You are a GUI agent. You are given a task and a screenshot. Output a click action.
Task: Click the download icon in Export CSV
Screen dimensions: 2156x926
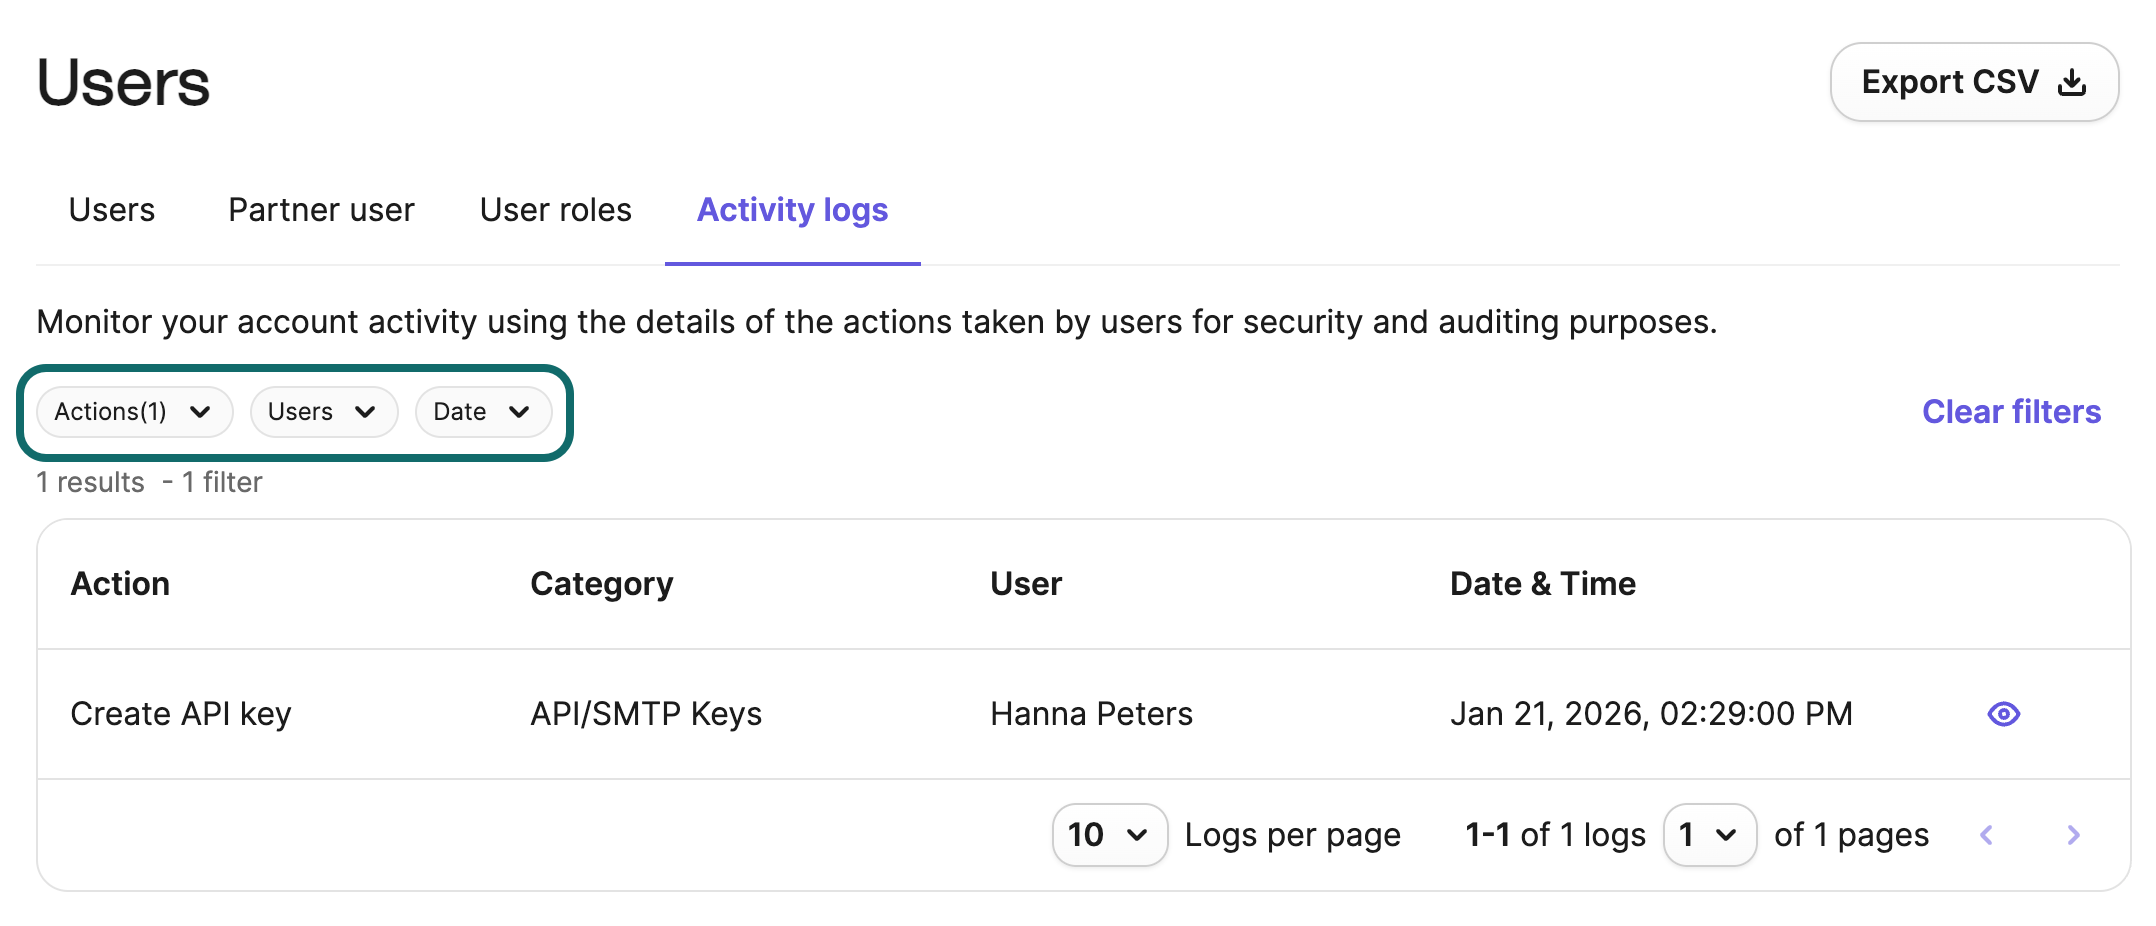[2072, 82]
